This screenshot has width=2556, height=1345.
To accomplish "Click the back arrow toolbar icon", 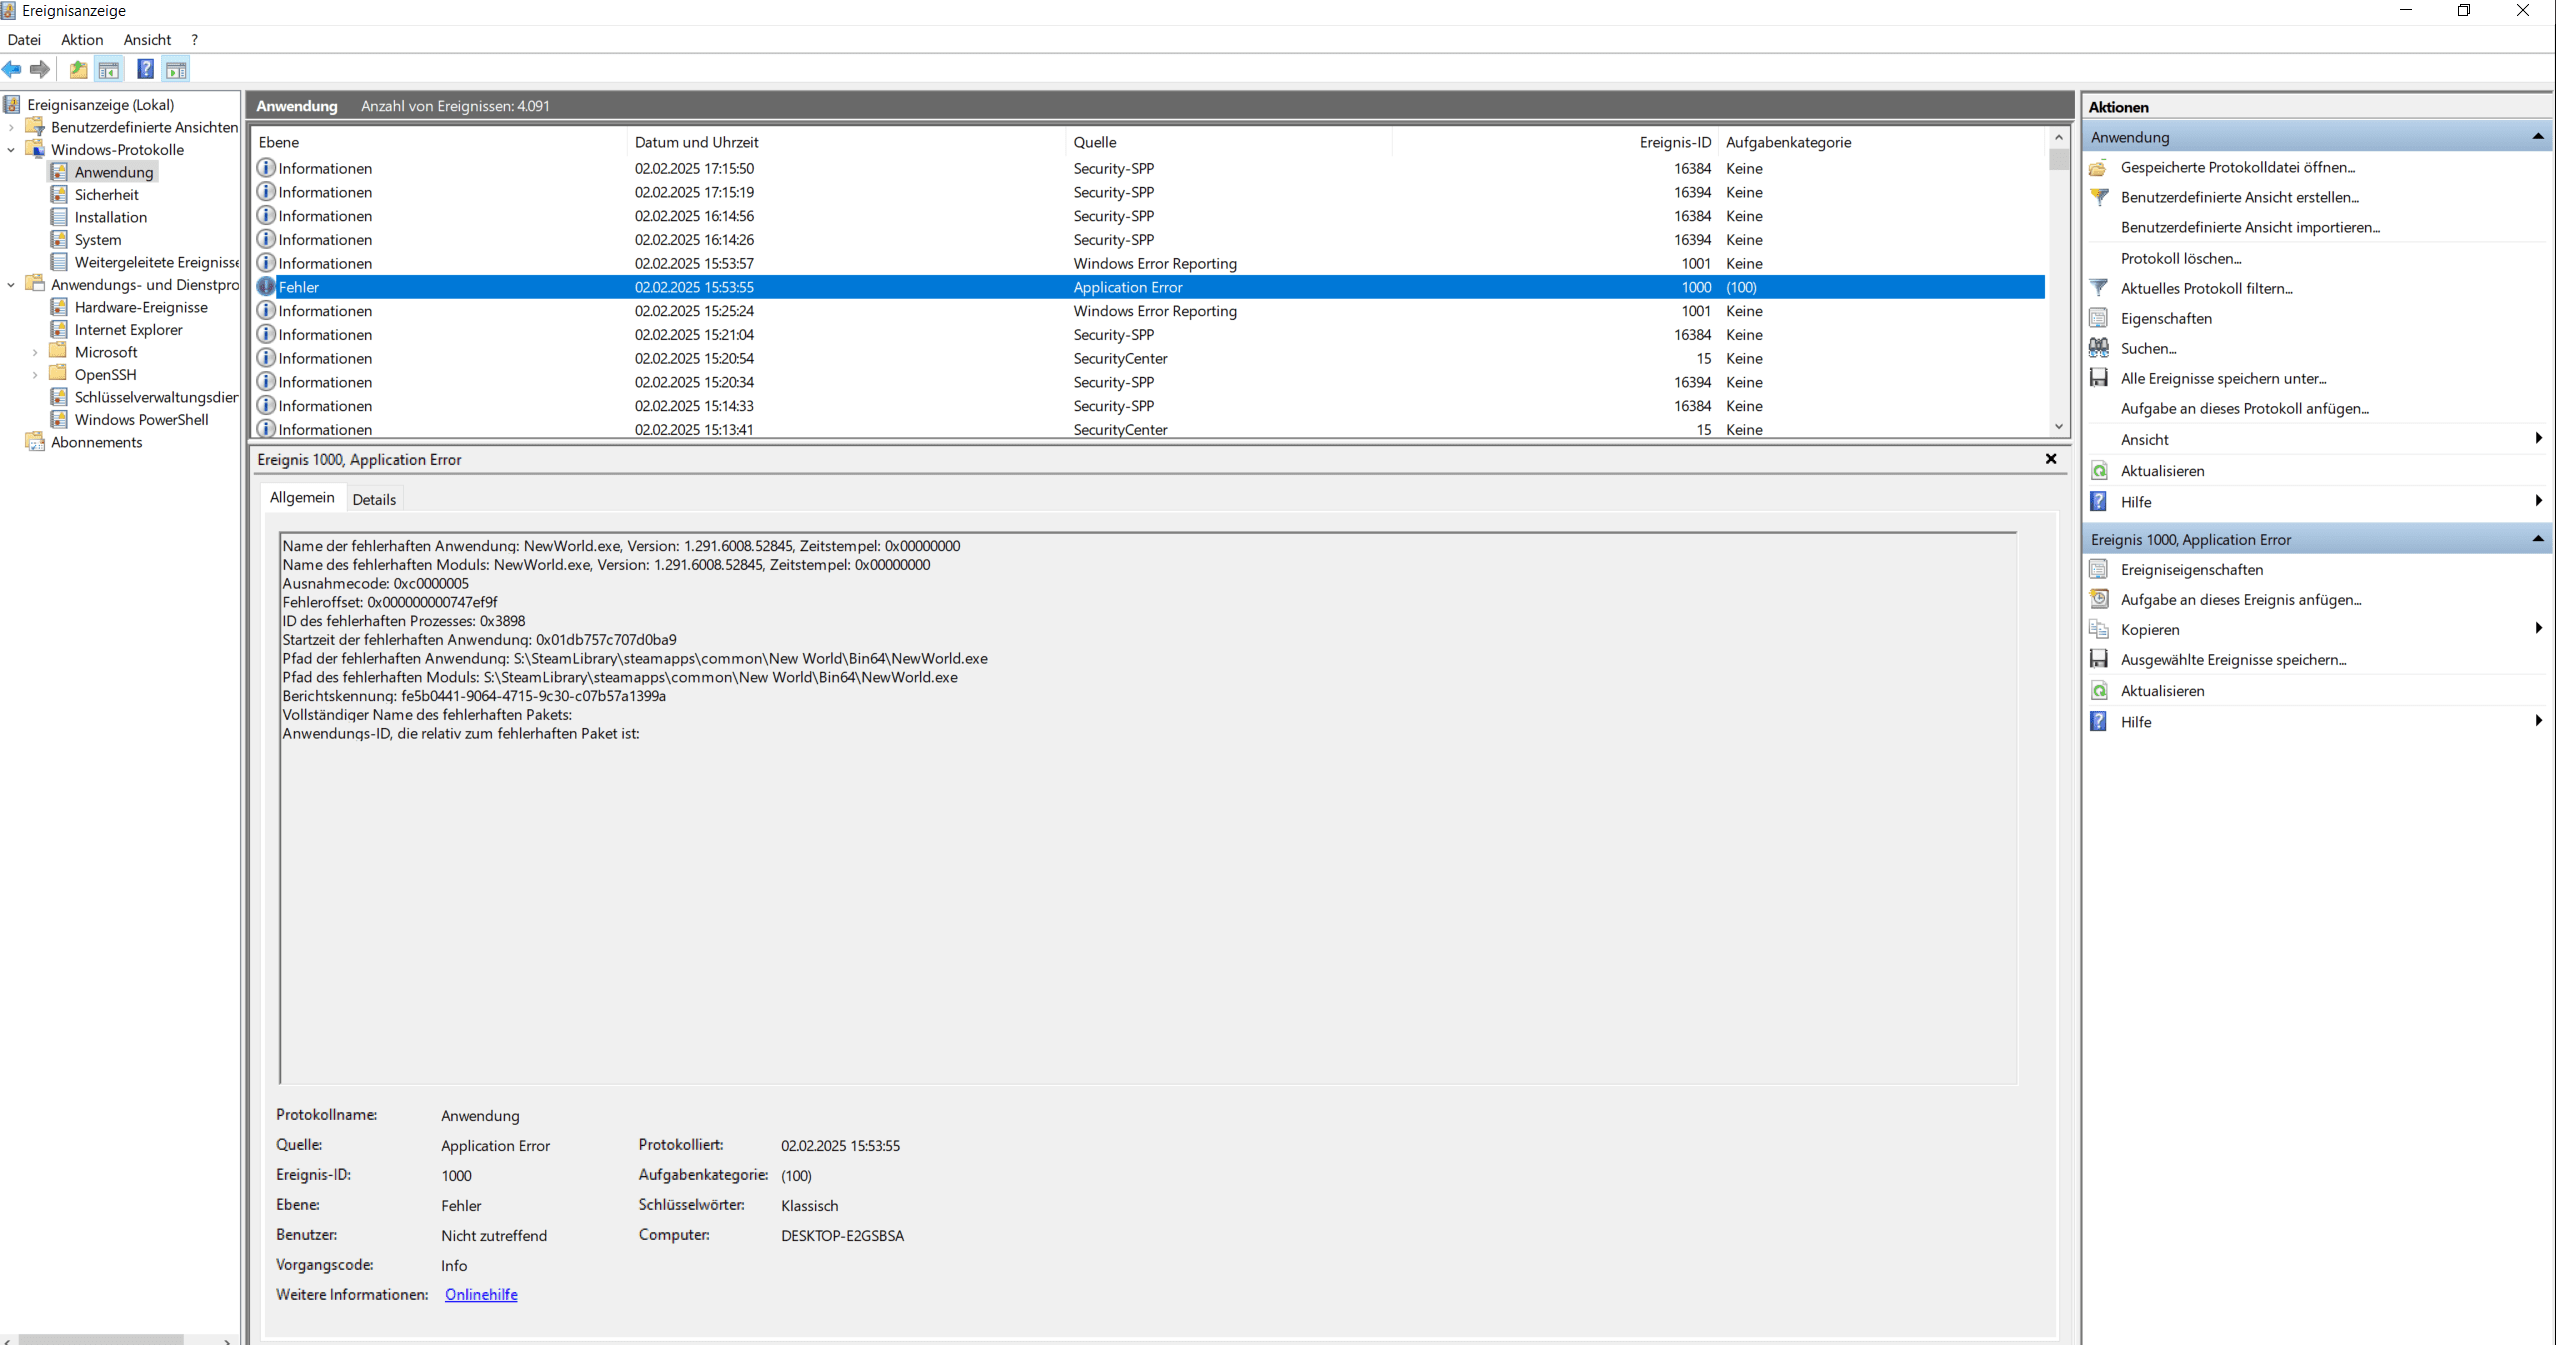I will point(12,69).
